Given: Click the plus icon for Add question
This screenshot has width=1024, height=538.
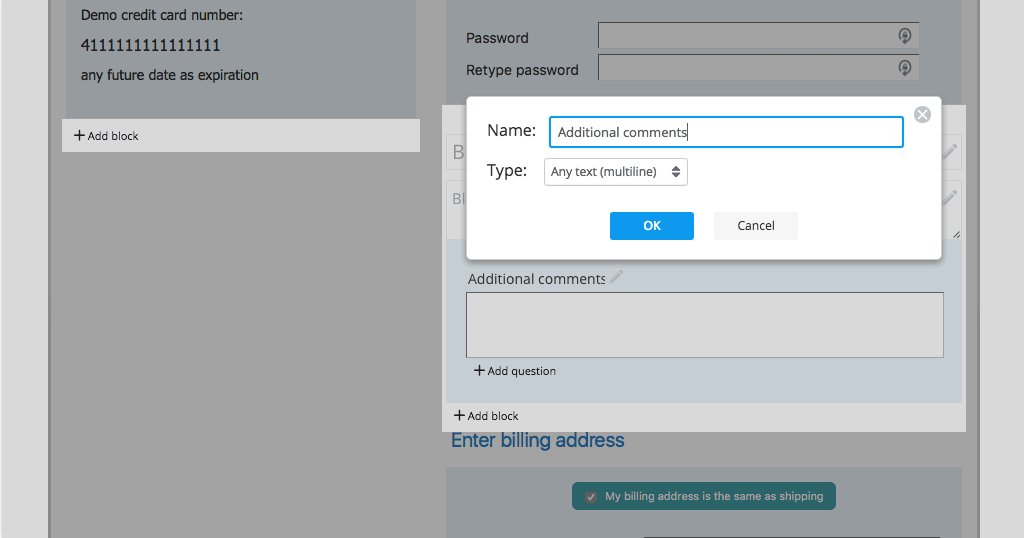Looking at the screenshot, I should click(x=479, y=371).
